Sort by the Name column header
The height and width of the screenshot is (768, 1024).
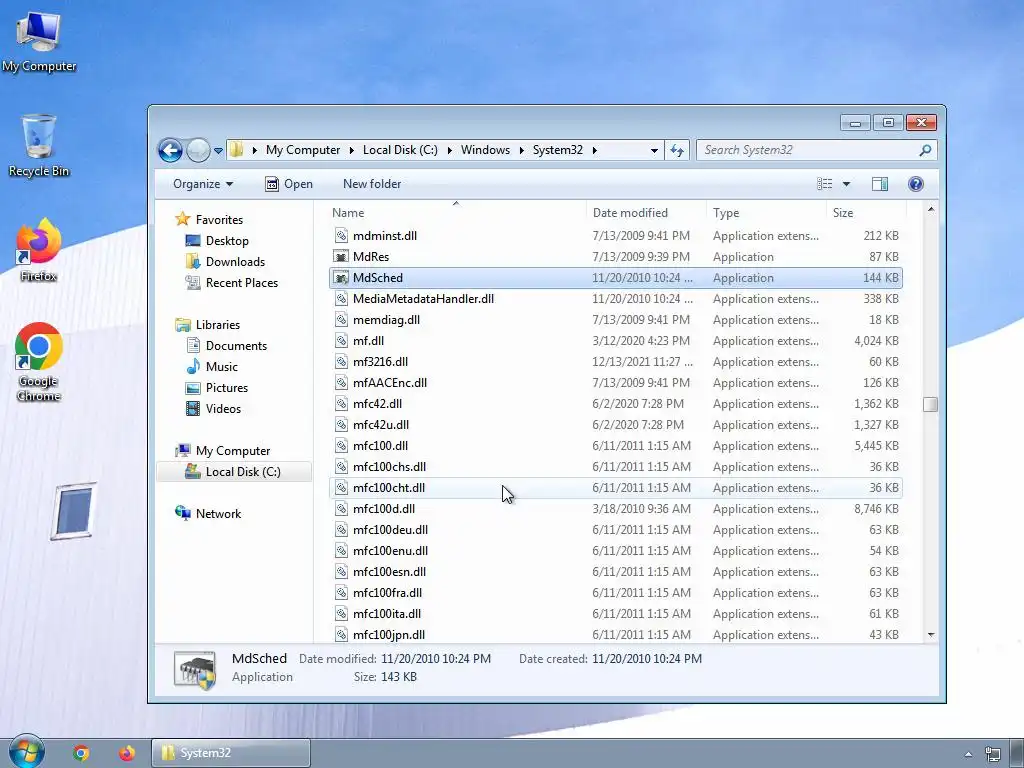(x=457, y=213)
